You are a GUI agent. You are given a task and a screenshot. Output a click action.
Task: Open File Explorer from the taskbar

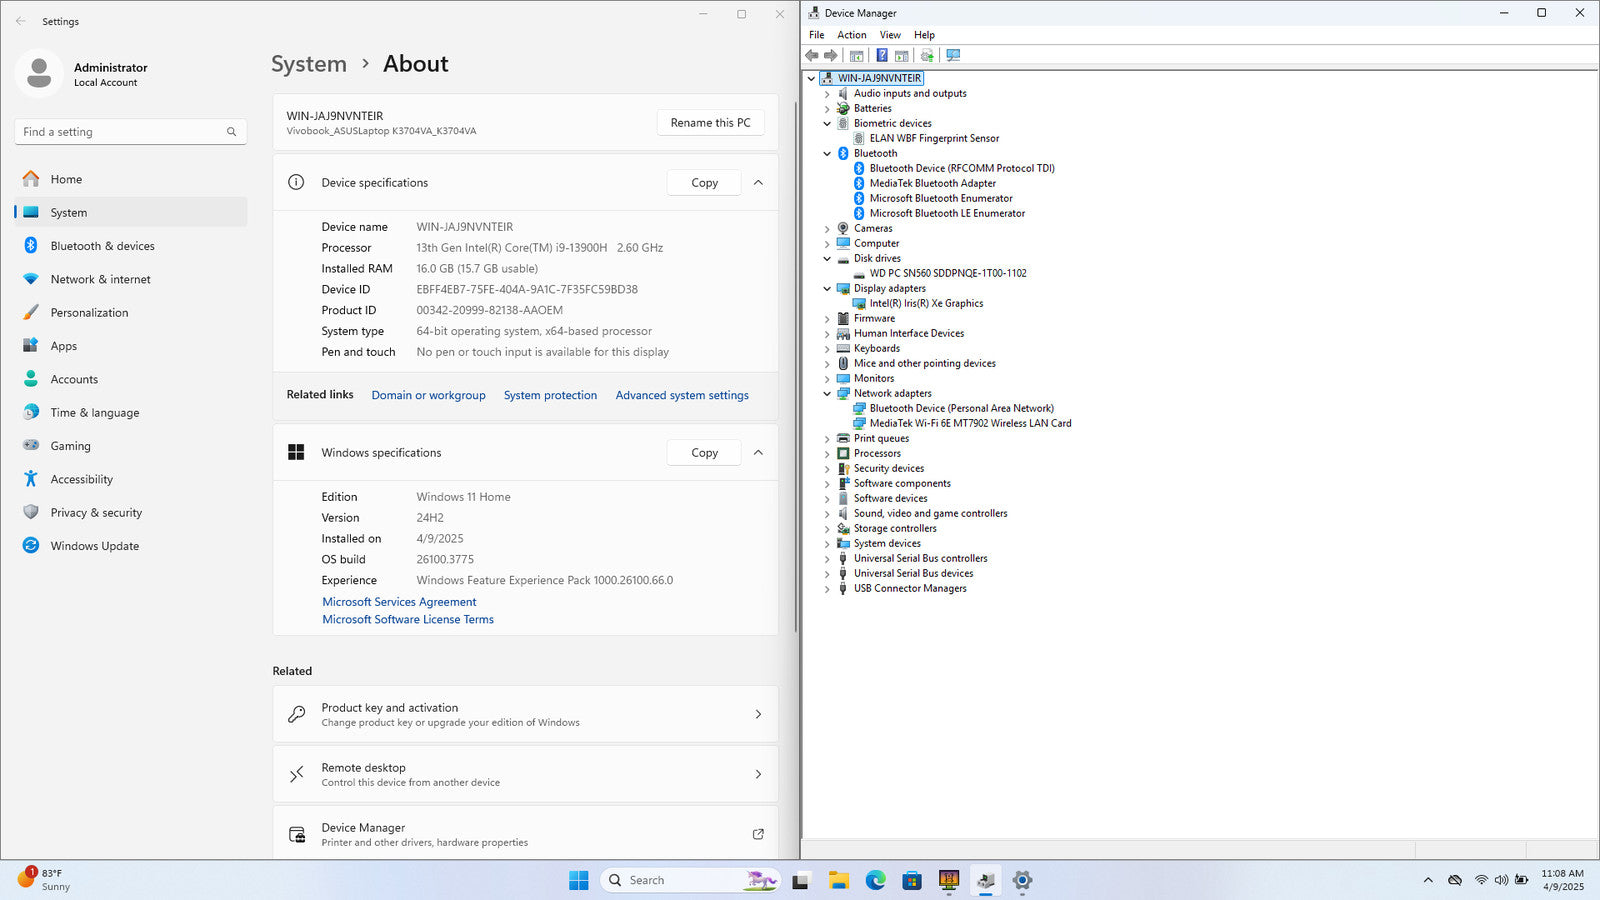(838, 880)
